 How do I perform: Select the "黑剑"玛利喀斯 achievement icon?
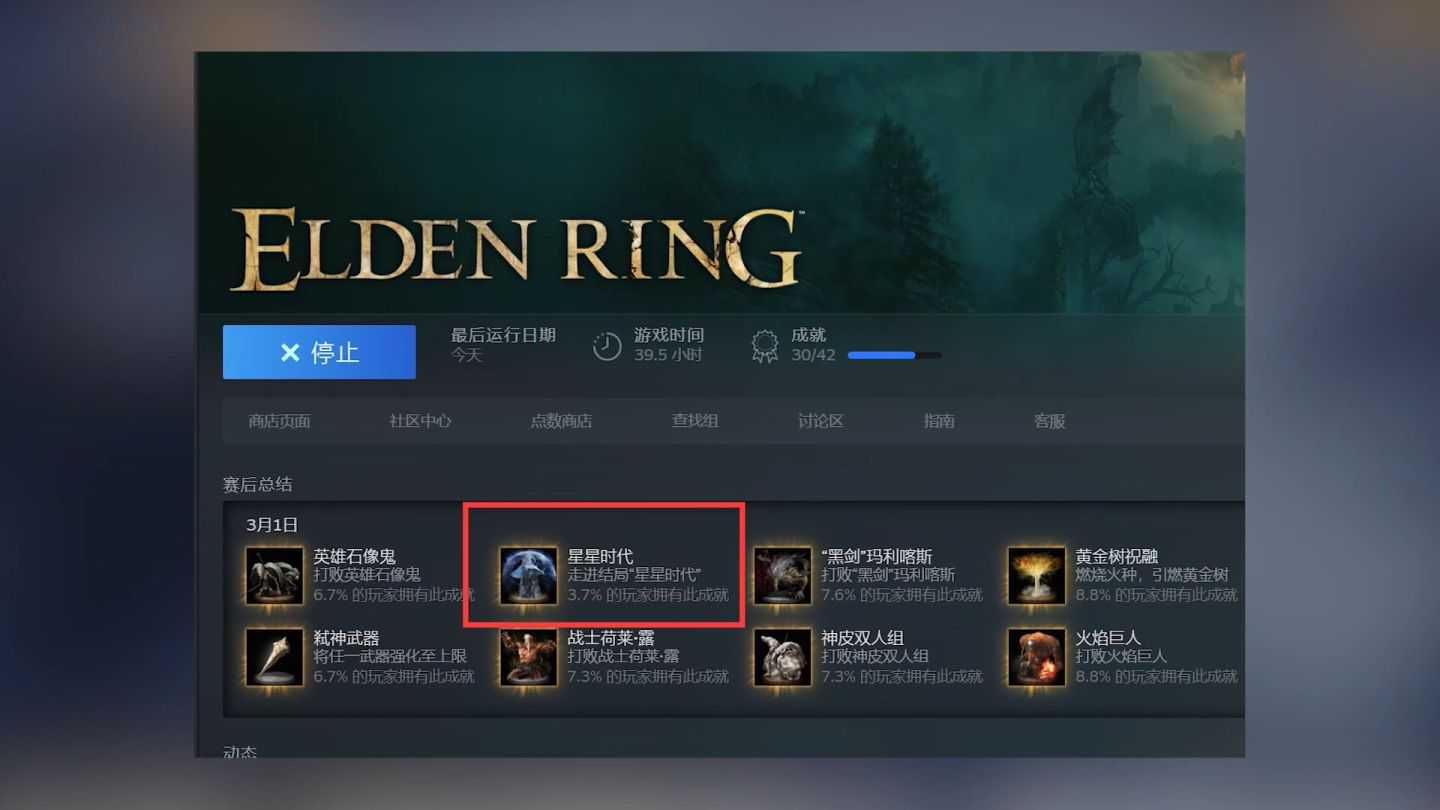click(782, 576)
